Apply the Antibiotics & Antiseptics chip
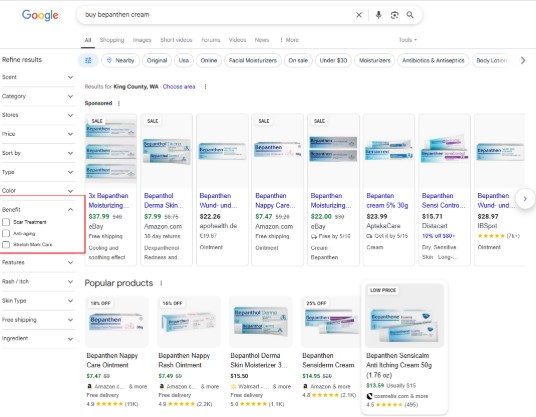 pos(433,60)
